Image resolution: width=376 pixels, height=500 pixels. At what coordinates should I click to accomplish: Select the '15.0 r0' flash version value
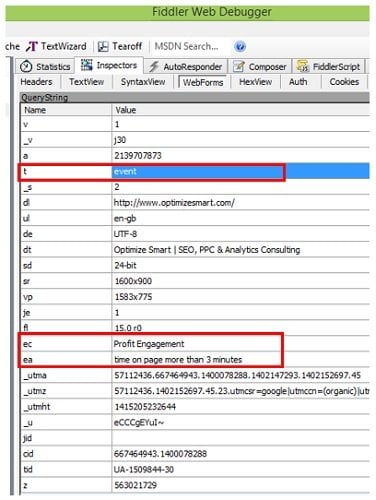click(x=128, y=328)
